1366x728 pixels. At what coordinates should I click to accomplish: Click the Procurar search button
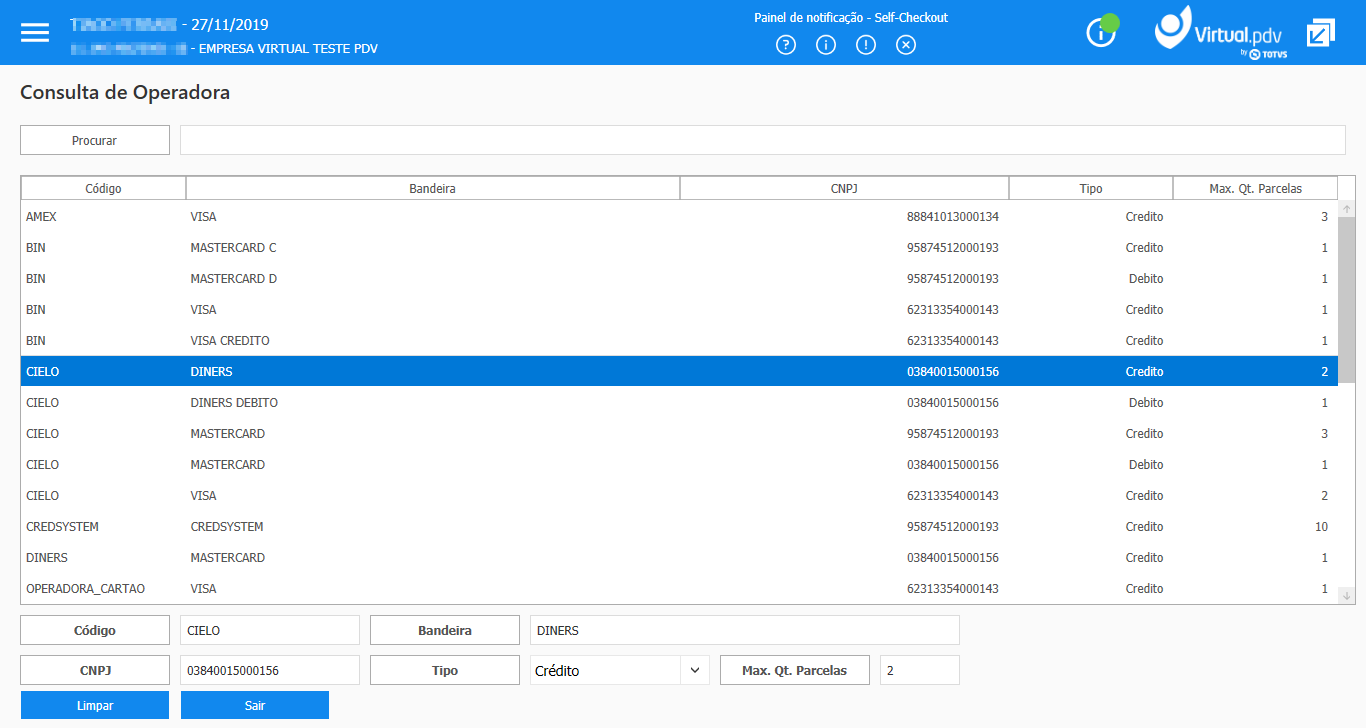pyautogui.click(x=95, y=140)
